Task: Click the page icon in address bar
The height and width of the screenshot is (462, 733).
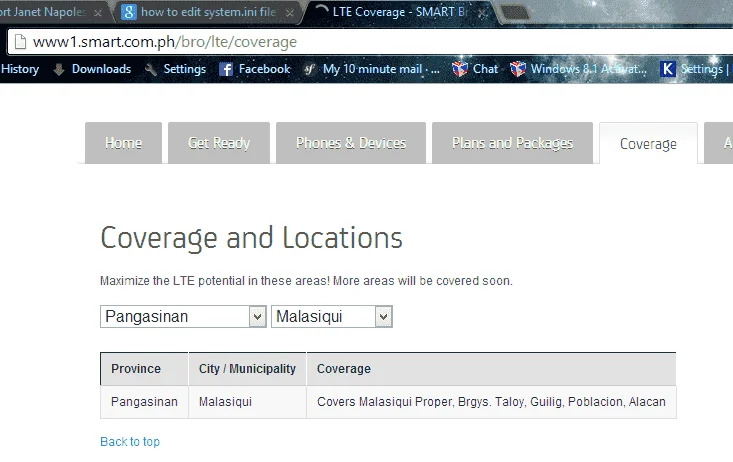Action: tap(21, 42)
